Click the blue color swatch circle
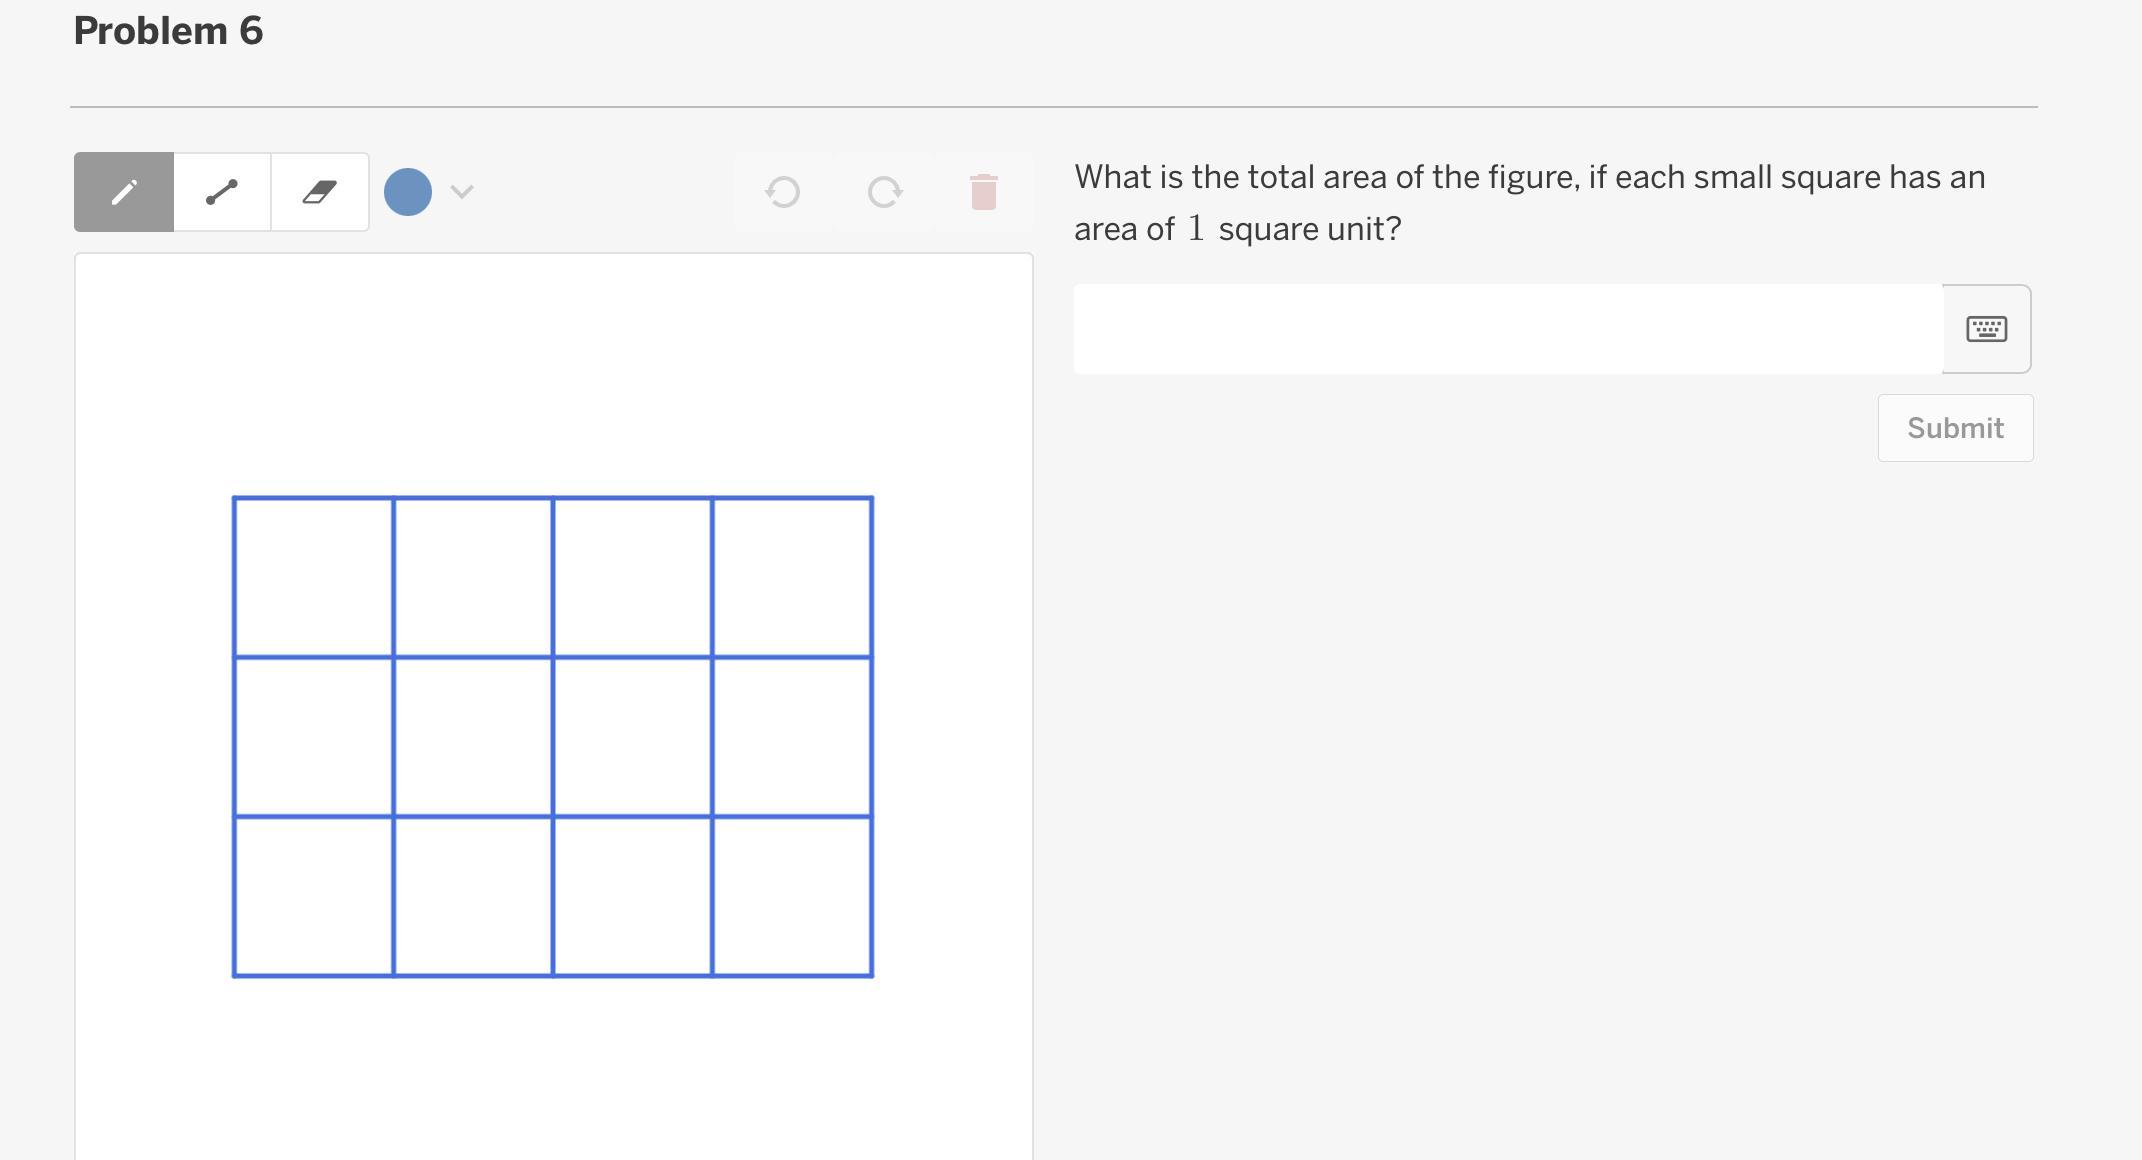 pyautogui.click(x=408, y=192)
